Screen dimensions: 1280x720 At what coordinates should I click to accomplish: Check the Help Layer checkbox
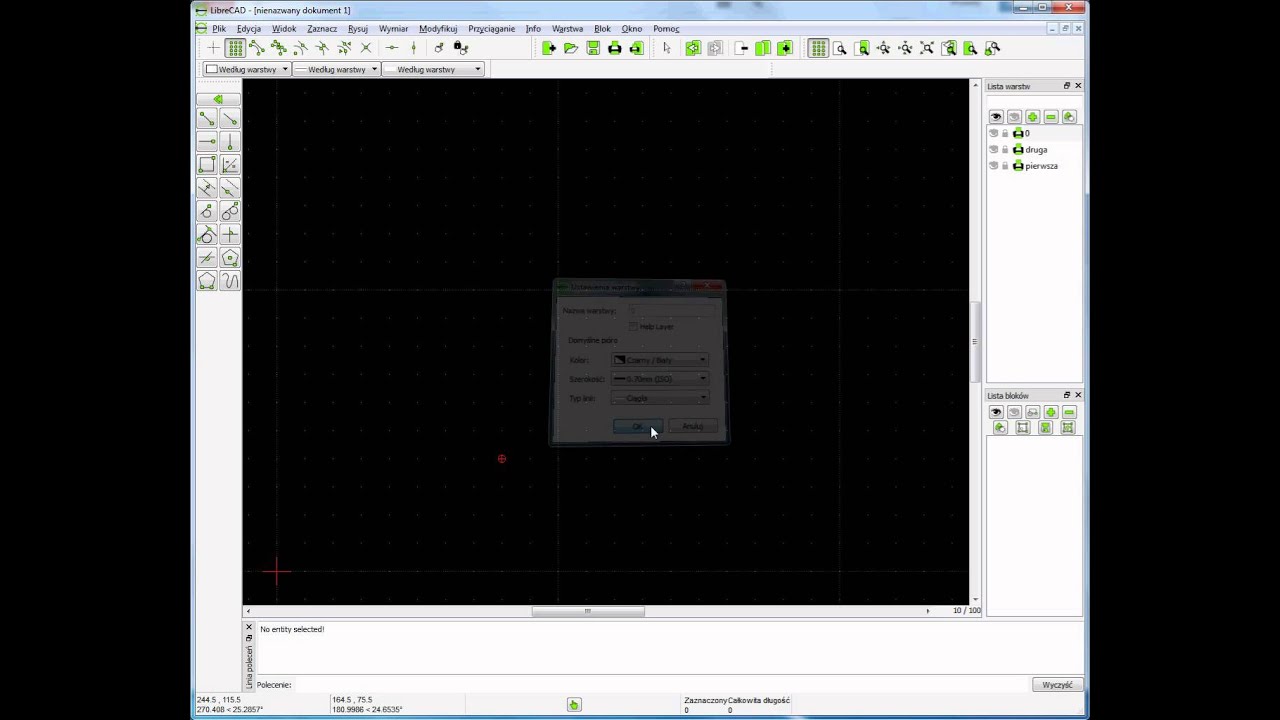pos(633,327)
